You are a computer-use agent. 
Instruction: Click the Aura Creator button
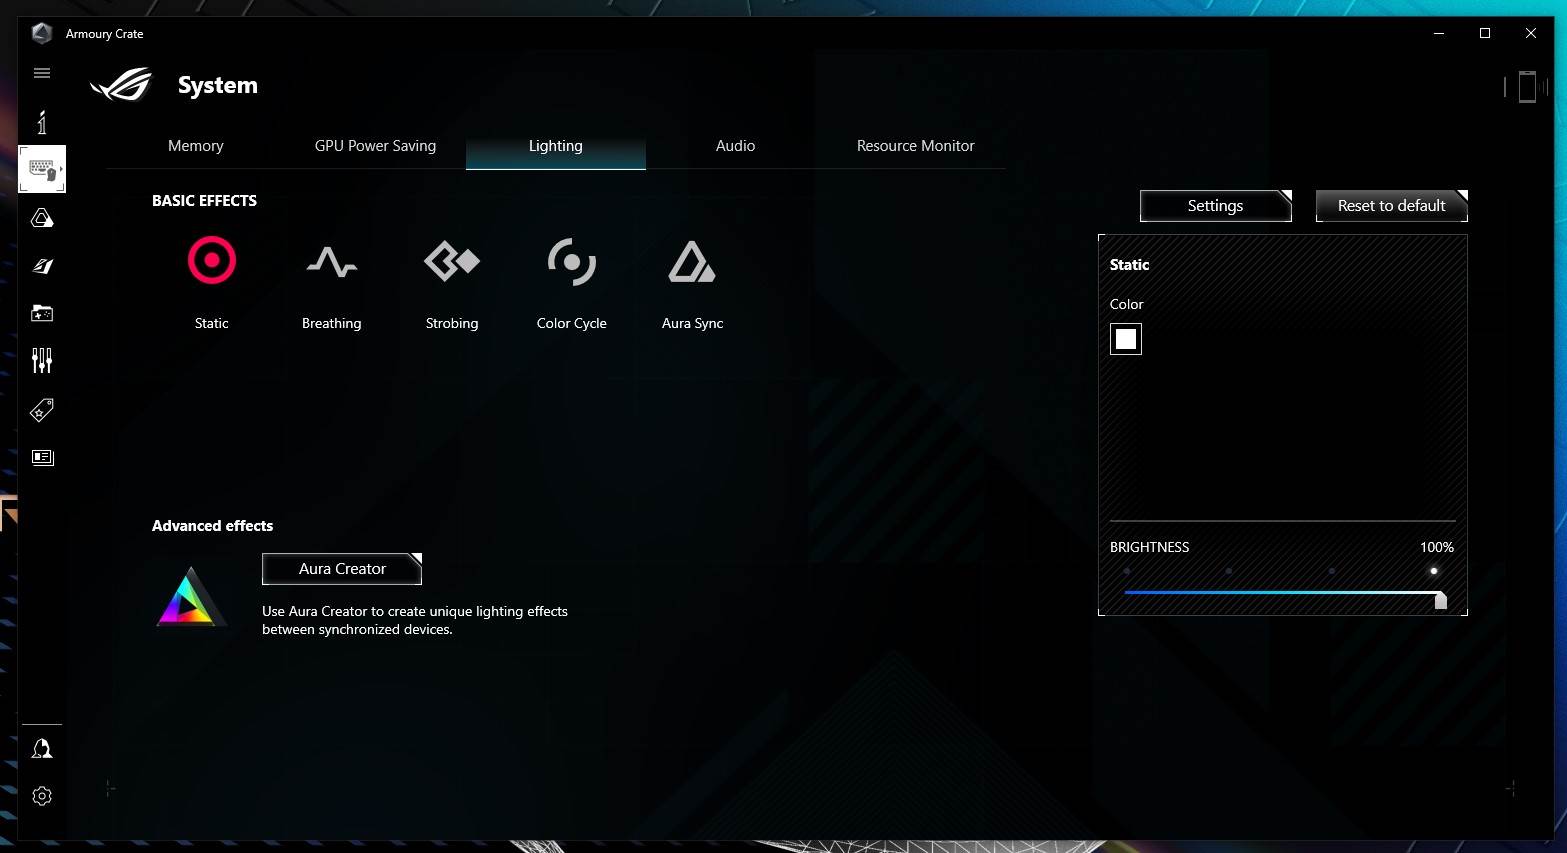tap(342, 569)
